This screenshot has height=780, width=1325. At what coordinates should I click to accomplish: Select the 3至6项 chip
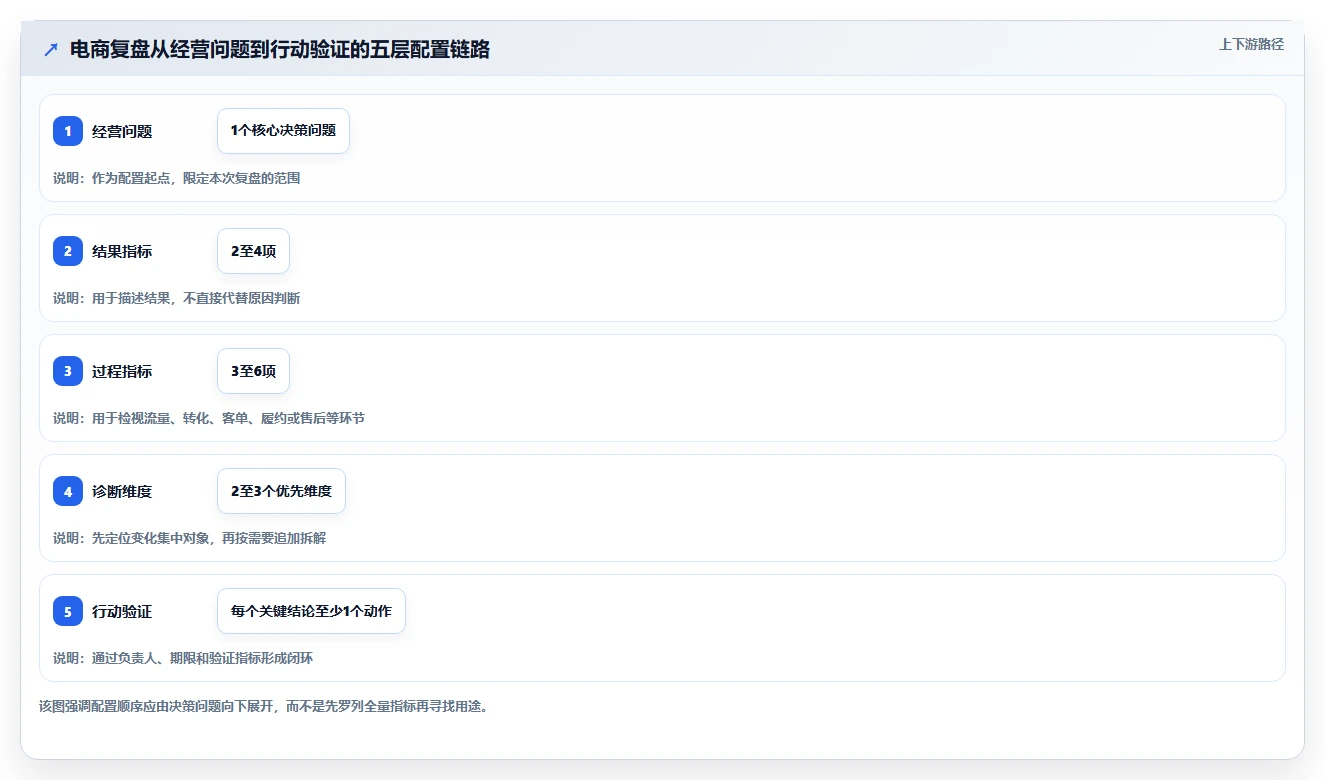253,371
